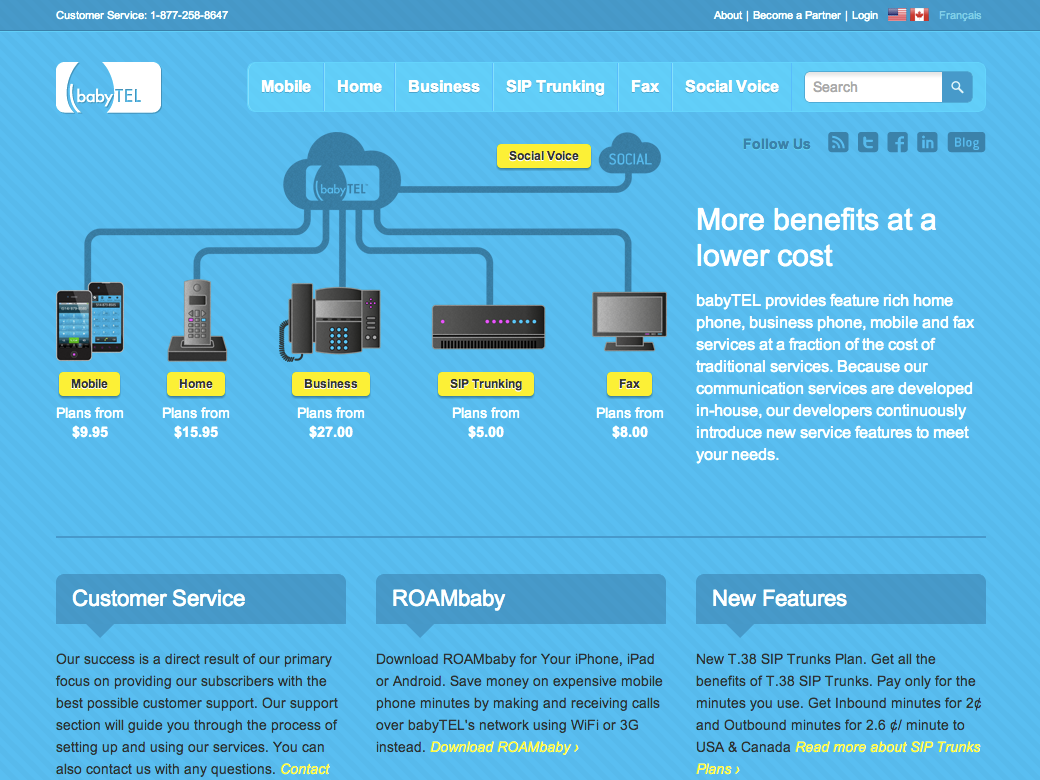
Task: Click the babyTEL logo in the header
Action: (x=109, y=88)
